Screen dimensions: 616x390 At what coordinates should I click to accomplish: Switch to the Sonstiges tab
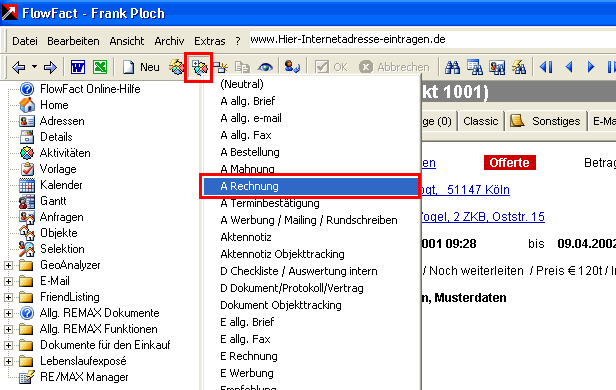pyautogui.click(x=546, y=121)
